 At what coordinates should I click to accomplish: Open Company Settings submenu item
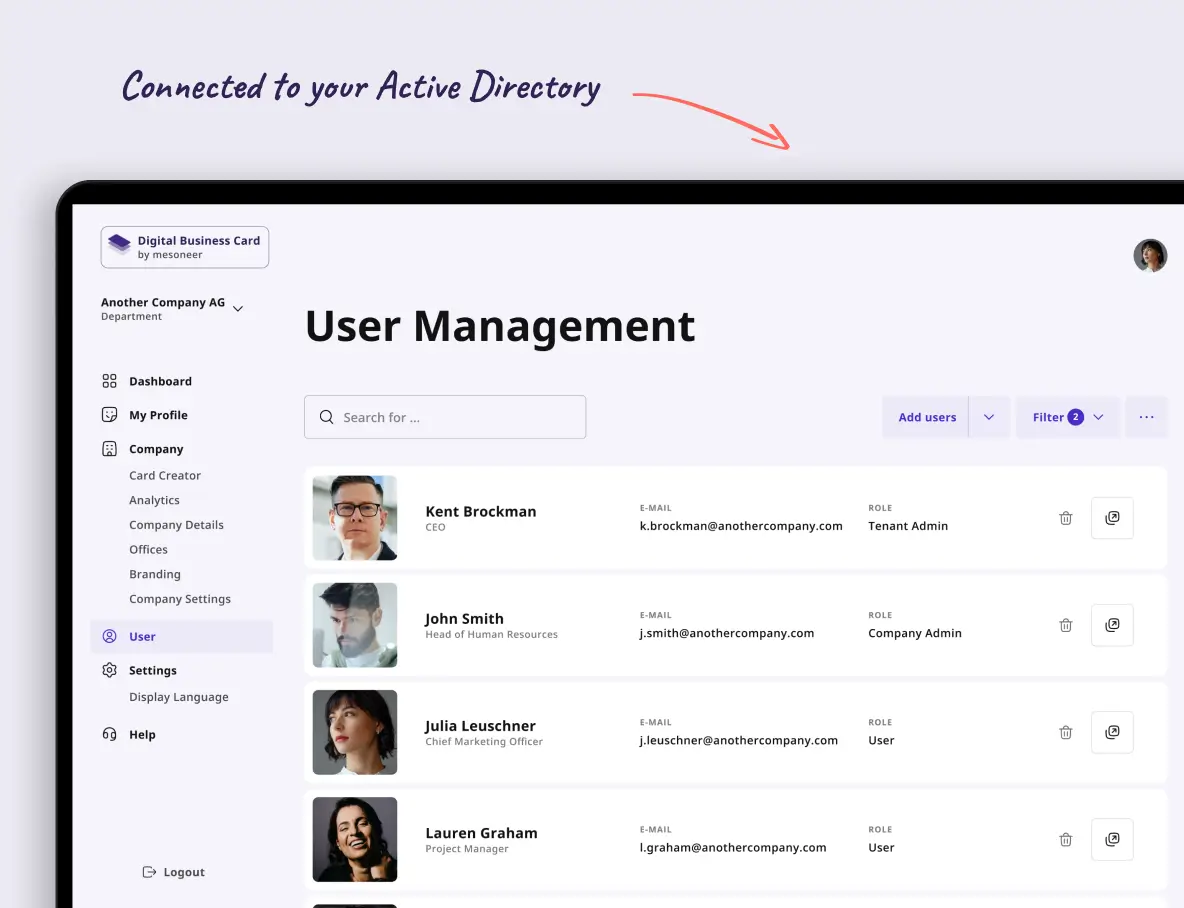tap(180, 599)
